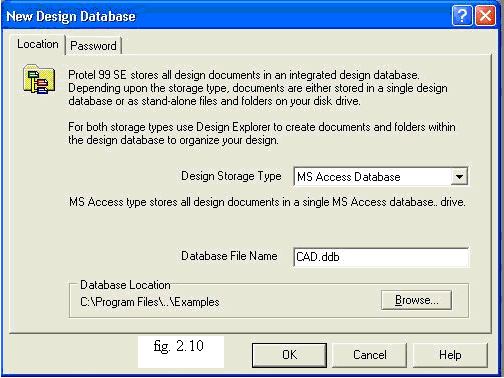Click the Design Storage Type label

(x=231, y=176)
